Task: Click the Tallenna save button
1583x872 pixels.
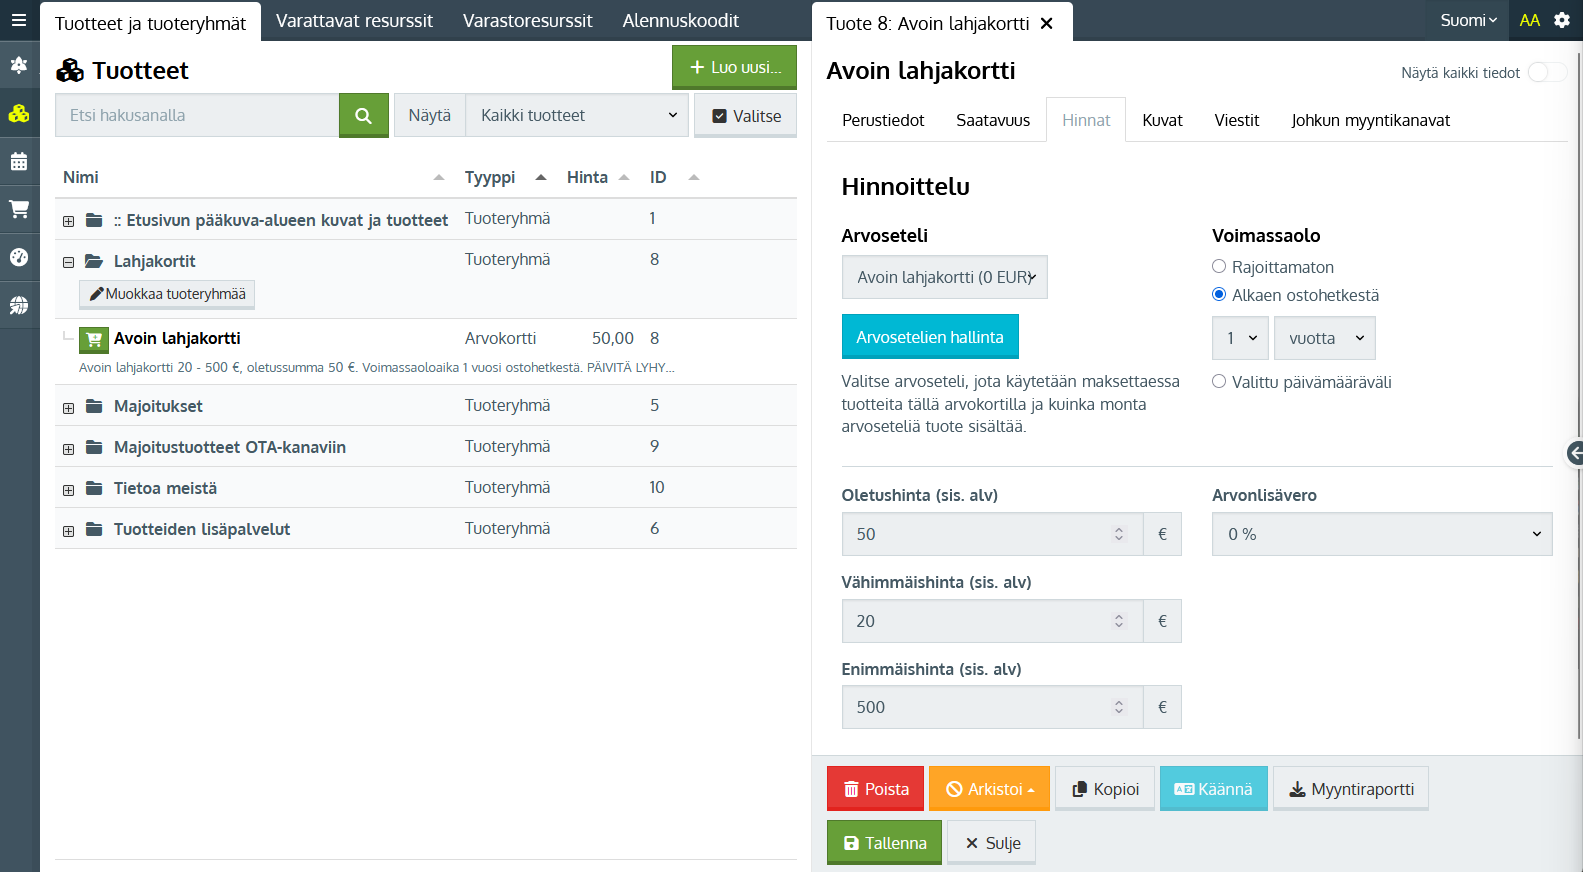Action: (x=884, y=843)
